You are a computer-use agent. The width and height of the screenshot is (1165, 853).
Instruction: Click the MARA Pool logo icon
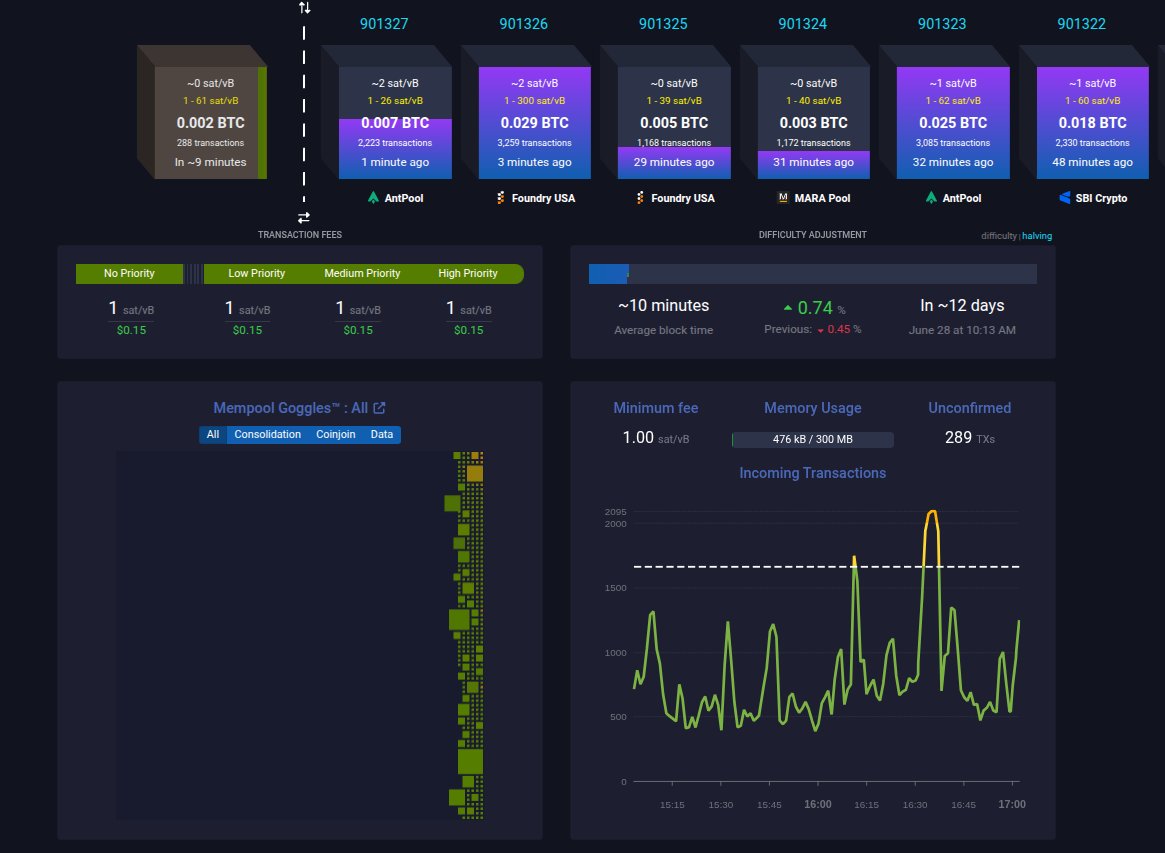click(x=782, y=198)
